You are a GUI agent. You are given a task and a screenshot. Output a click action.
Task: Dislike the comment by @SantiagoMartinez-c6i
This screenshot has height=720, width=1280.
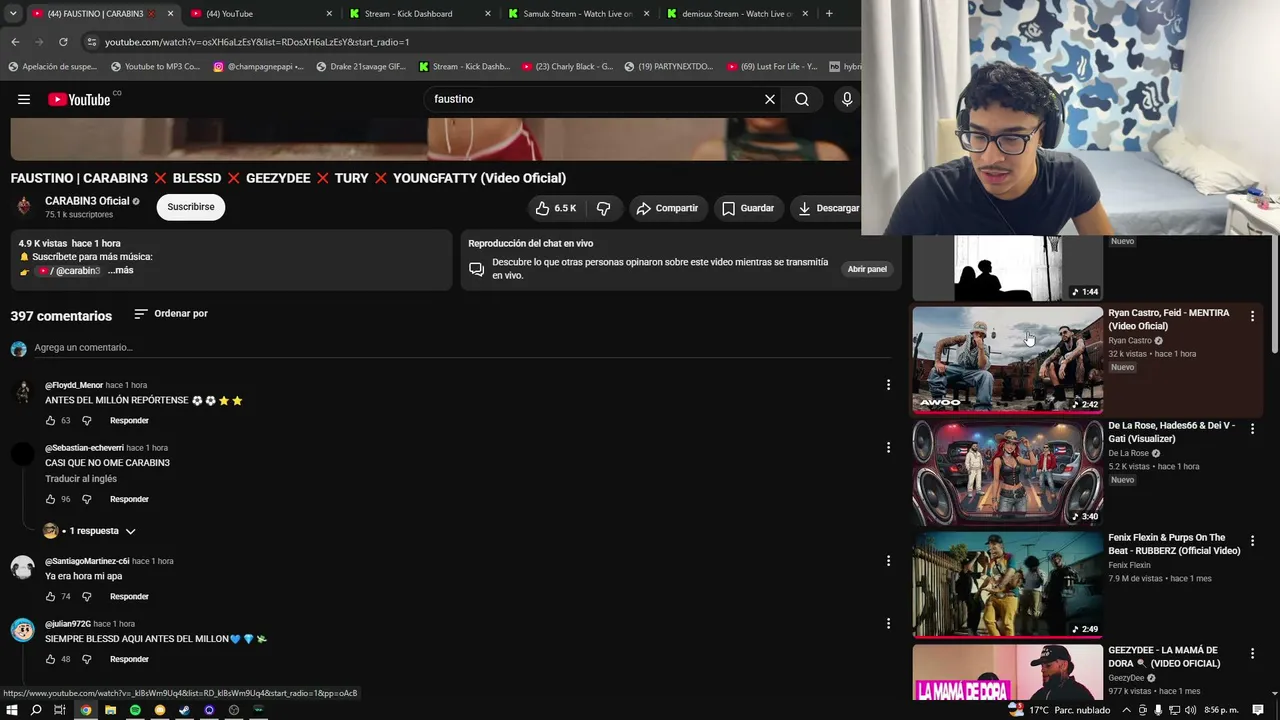click(86, 597)
